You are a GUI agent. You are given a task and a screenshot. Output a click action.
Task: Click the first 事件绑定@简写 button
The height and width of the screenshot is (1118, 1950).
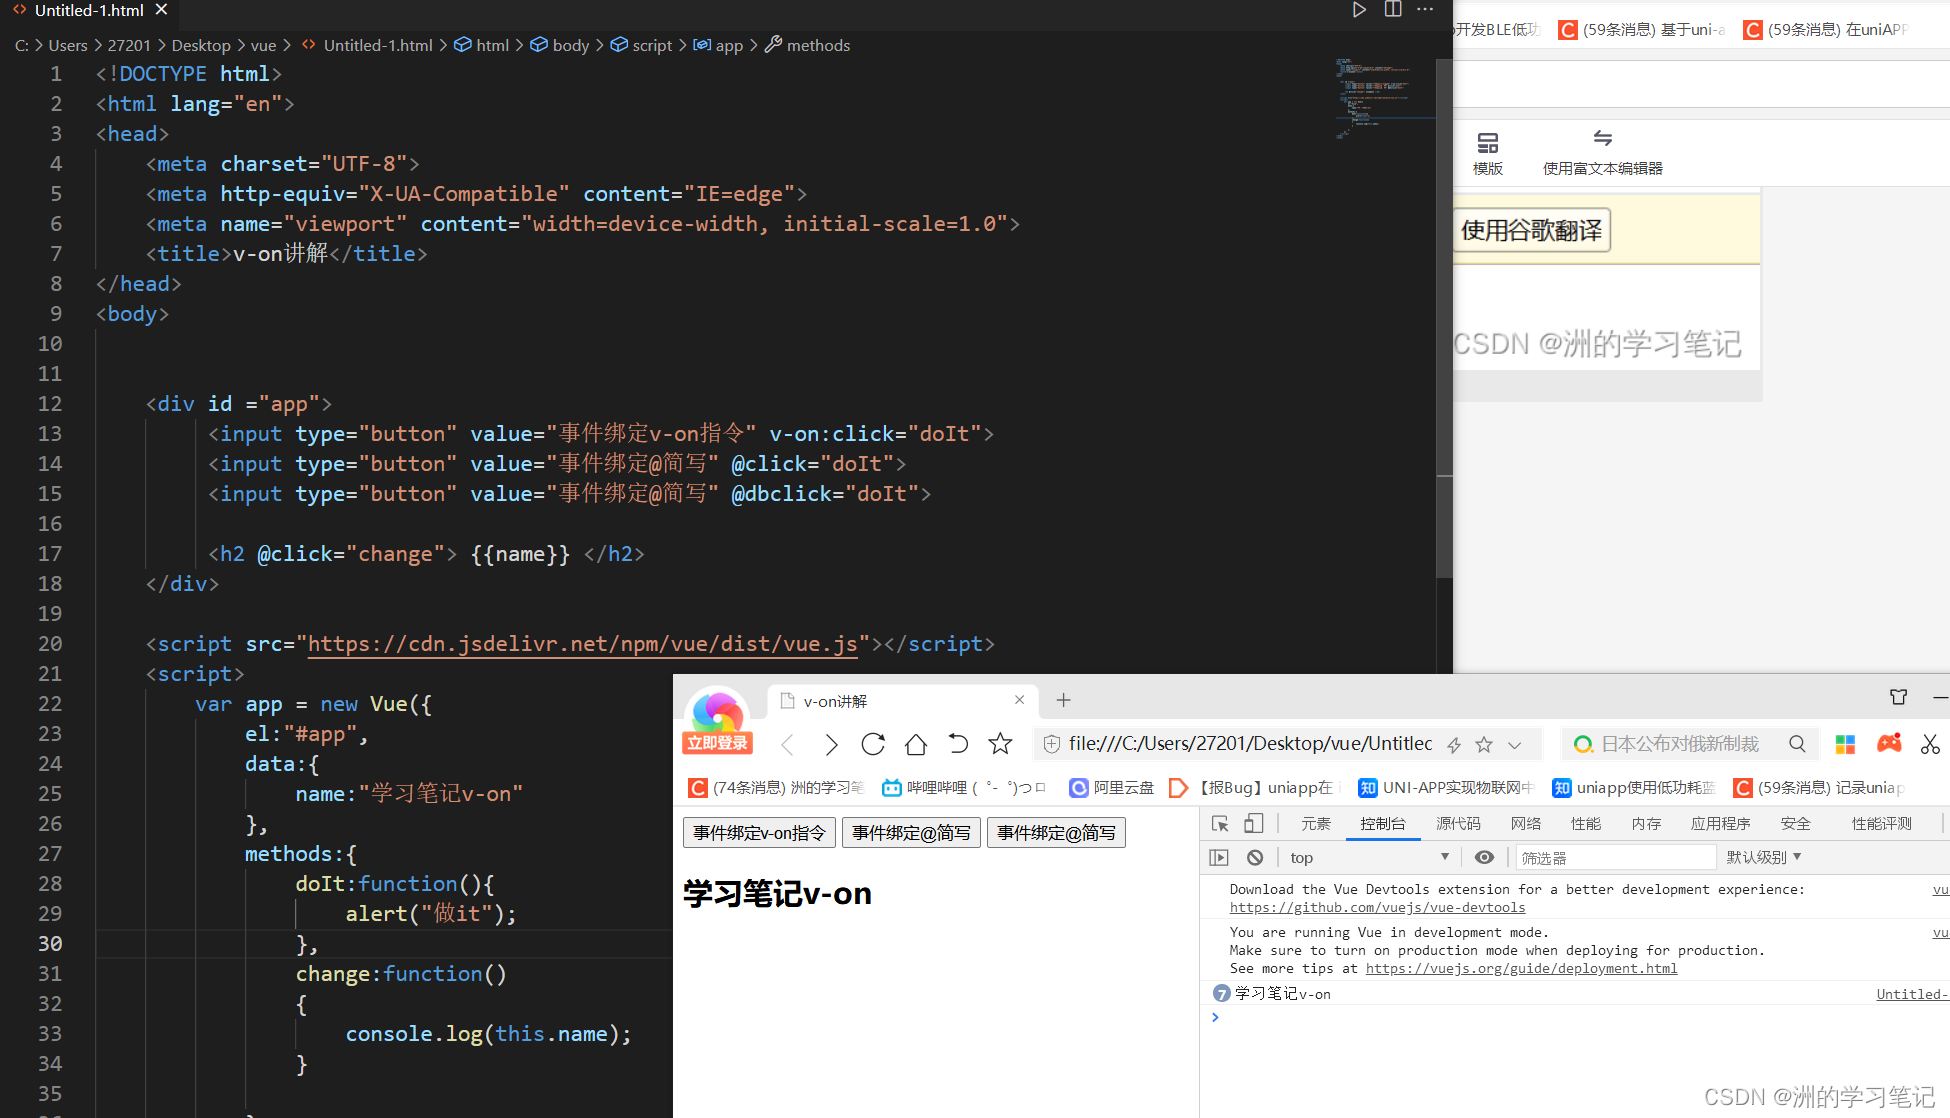(911, 833)
